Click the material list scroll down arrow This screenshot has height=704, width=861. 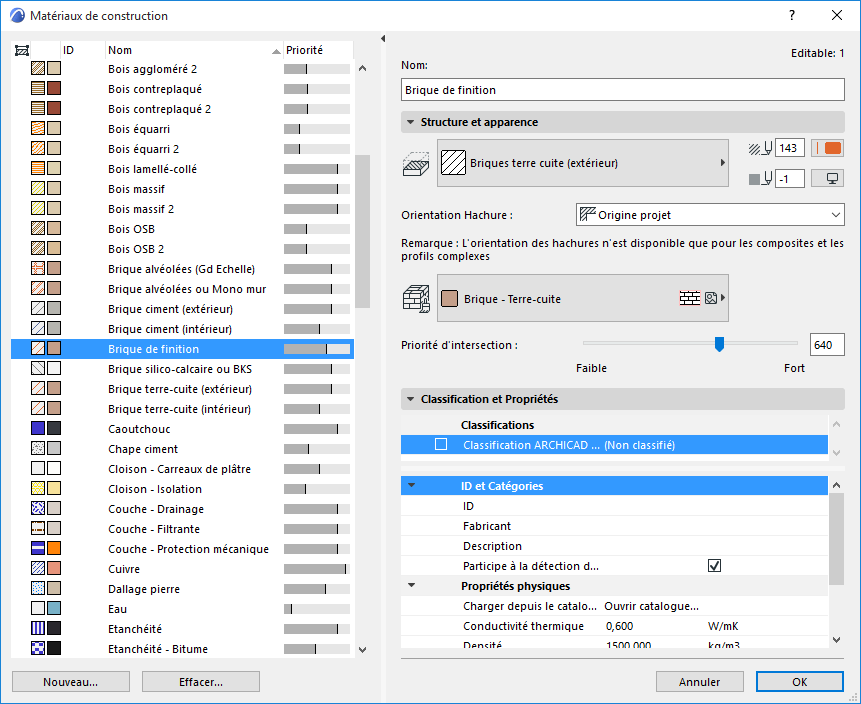(x=362, y=649)
